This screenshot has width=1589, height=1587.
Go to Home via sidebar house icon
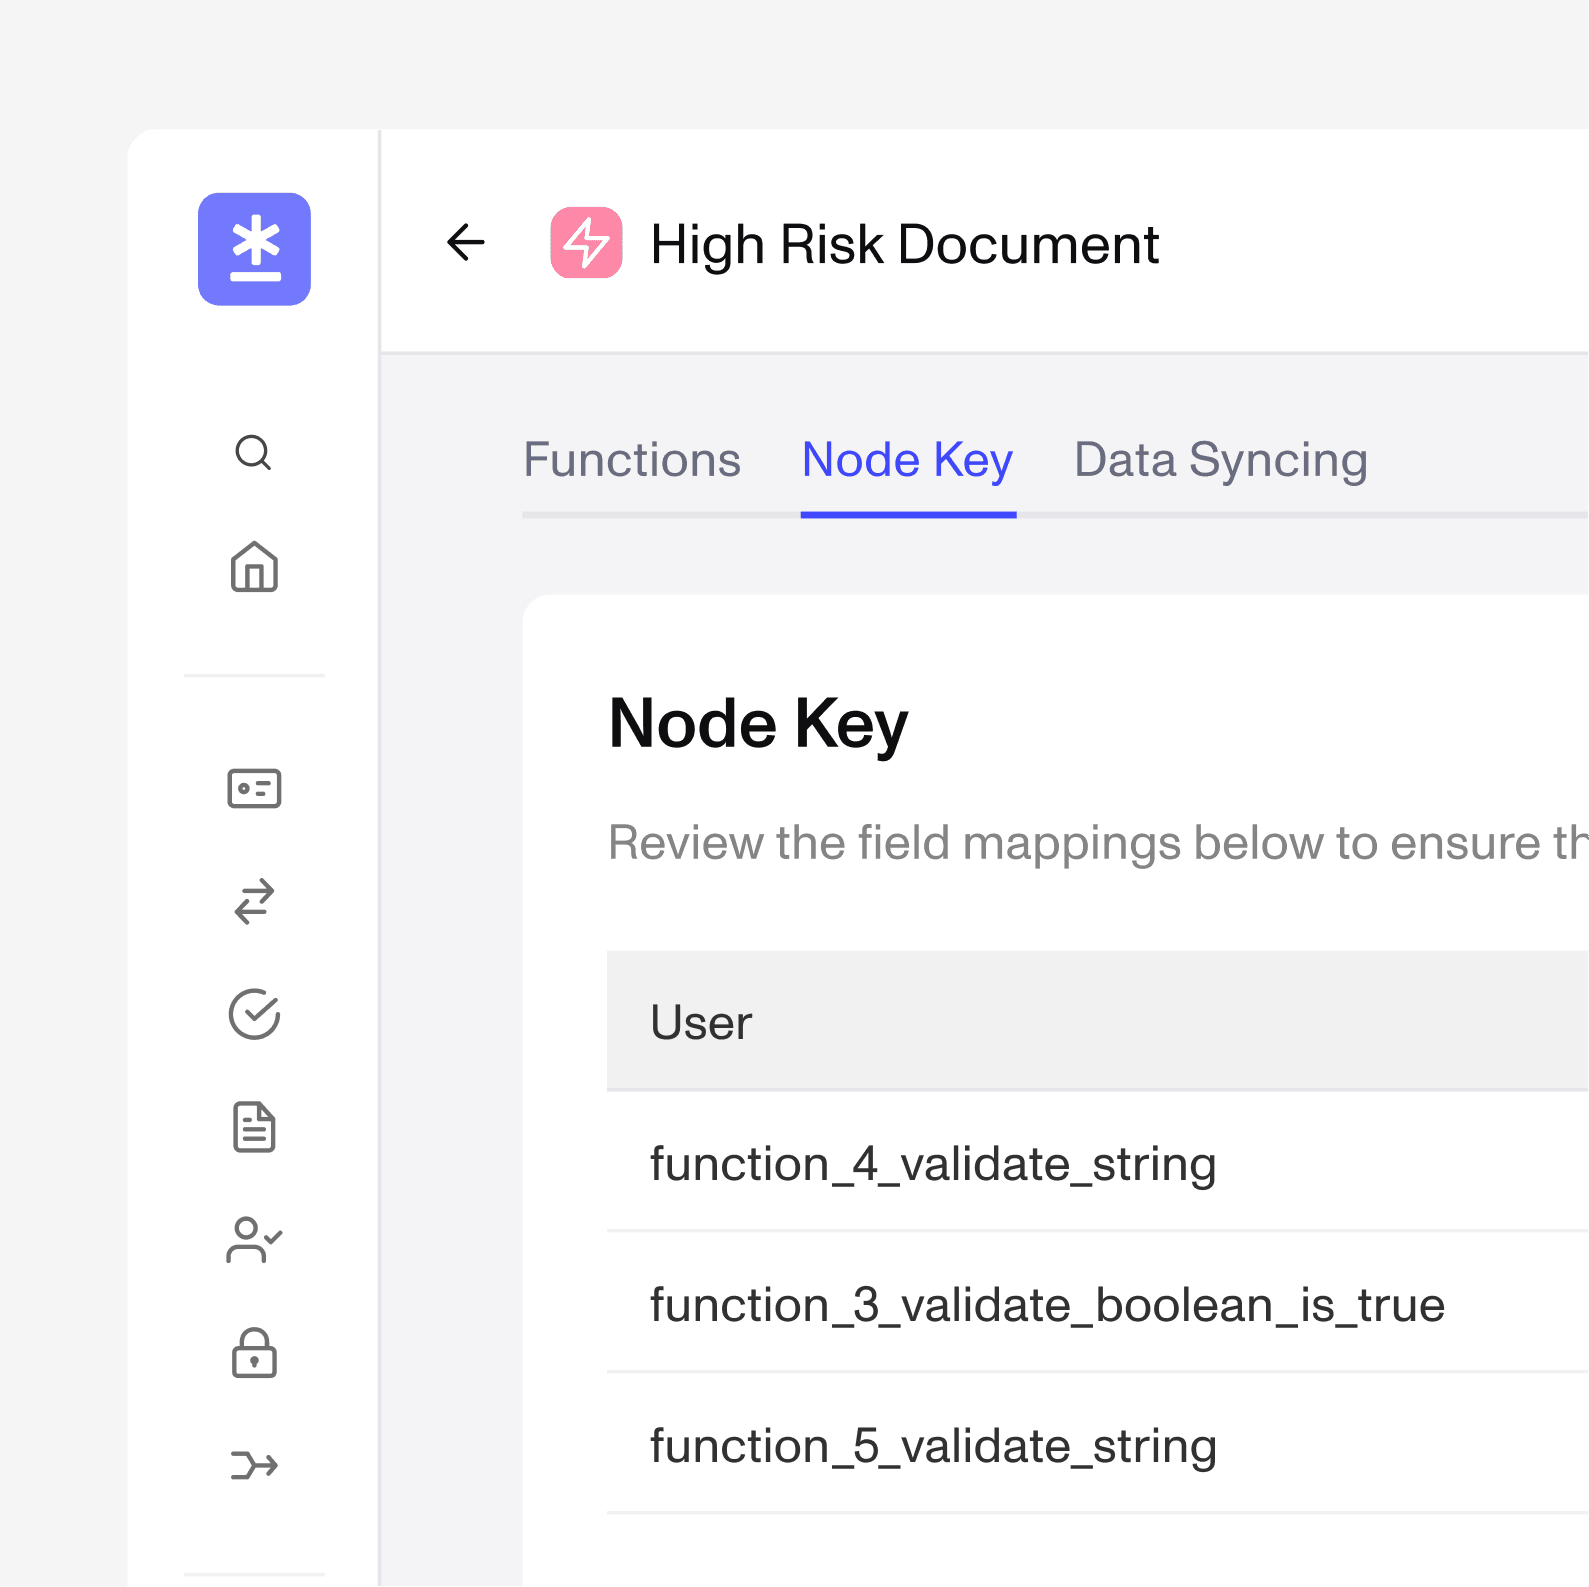[254, 567]
